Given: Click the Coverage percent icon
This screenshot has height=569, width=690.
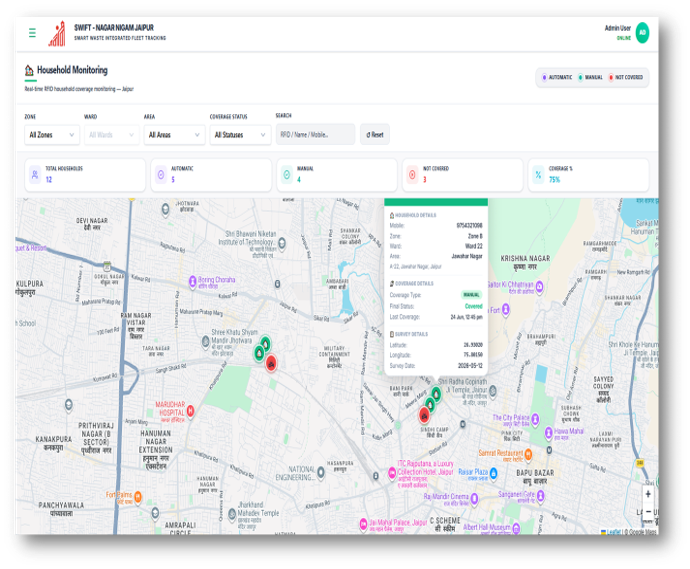Looking at the screenshot, I should coord(538,175).
